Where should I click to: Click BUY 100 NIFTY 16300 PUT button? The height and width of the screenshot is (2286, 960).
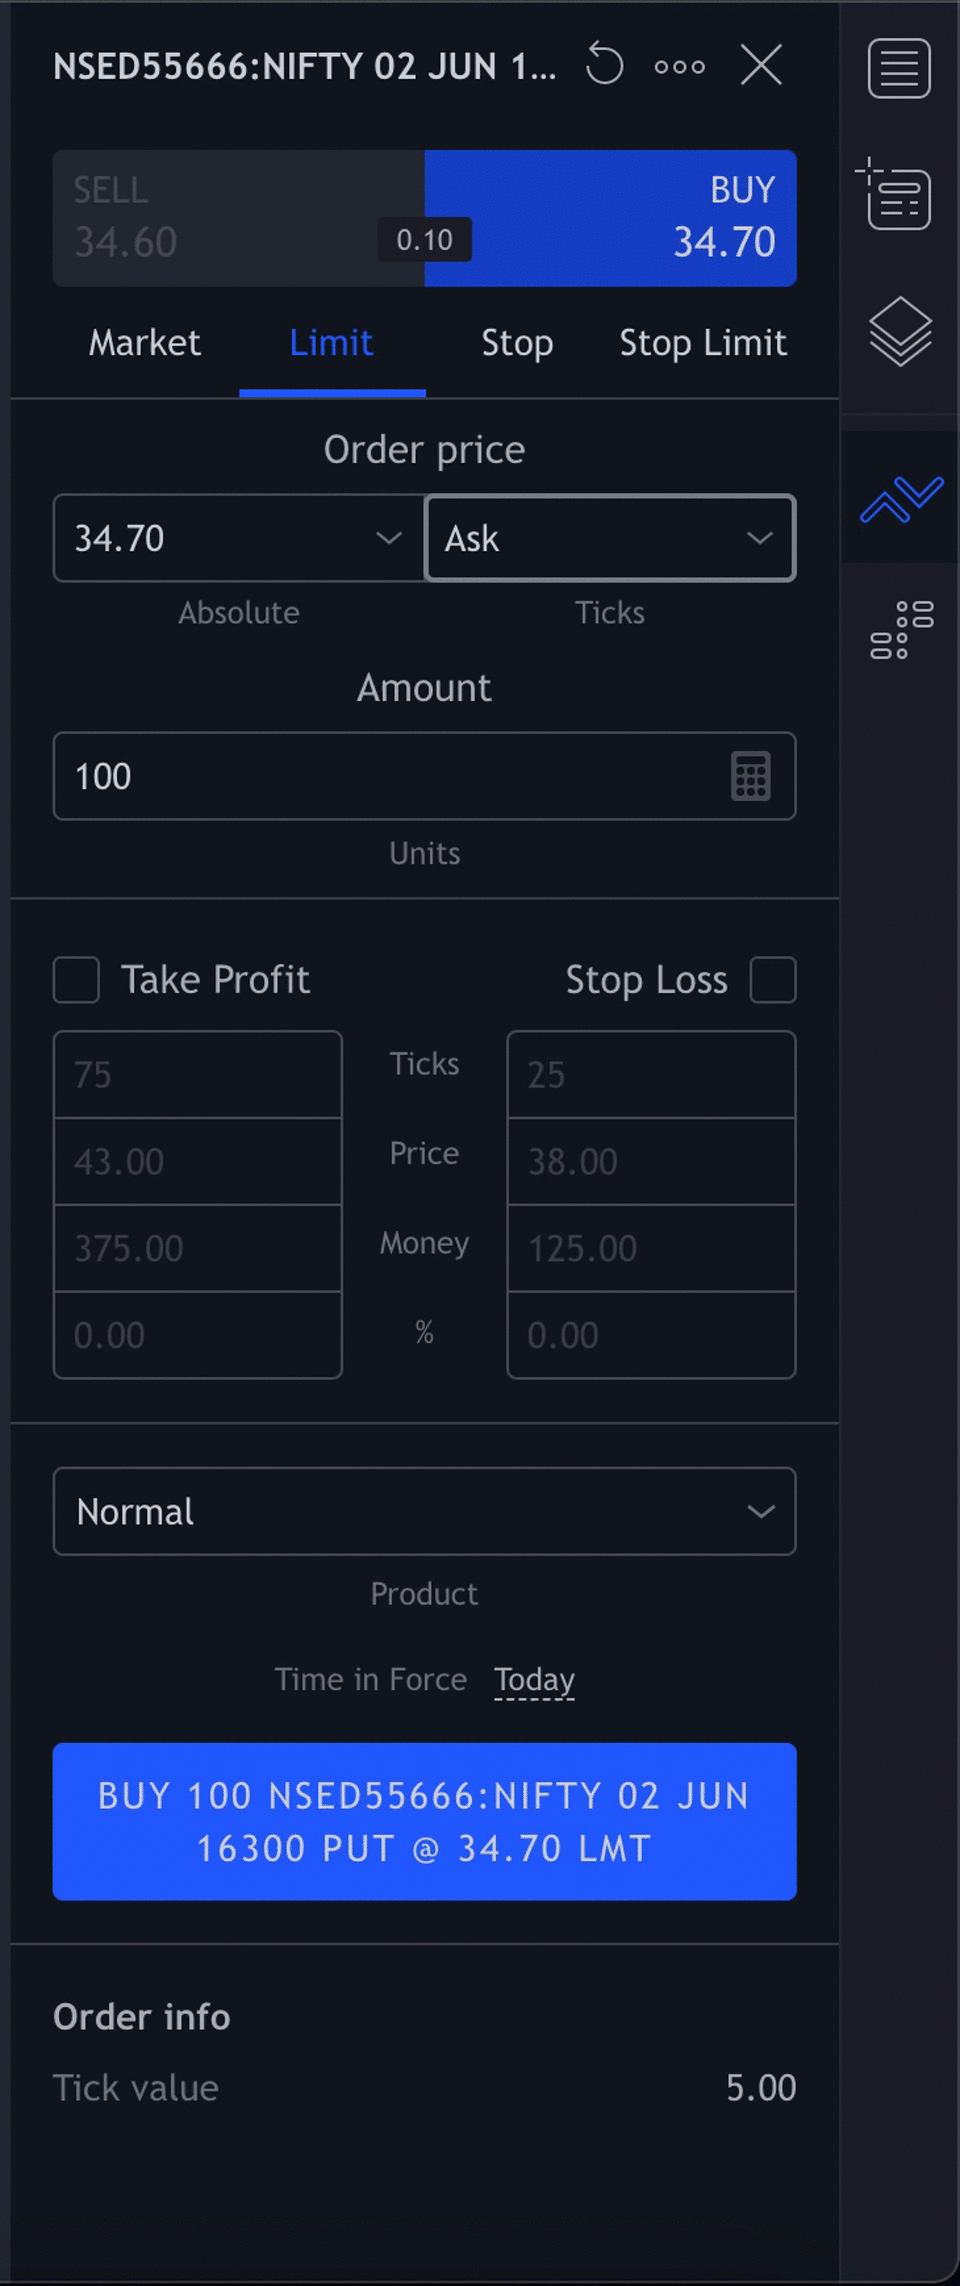425,1822
